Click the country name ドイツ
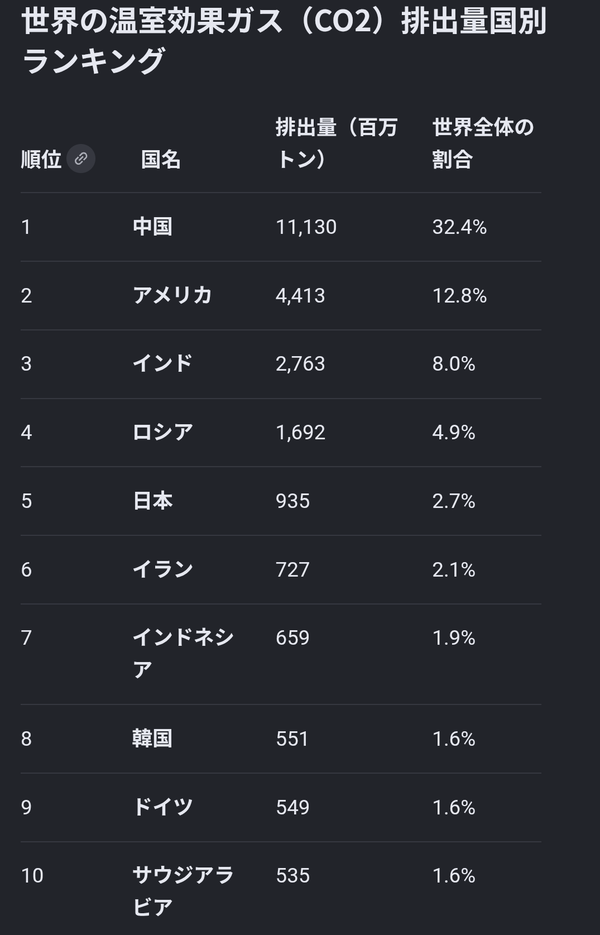600x935 pixels. [x=163, y=807]
